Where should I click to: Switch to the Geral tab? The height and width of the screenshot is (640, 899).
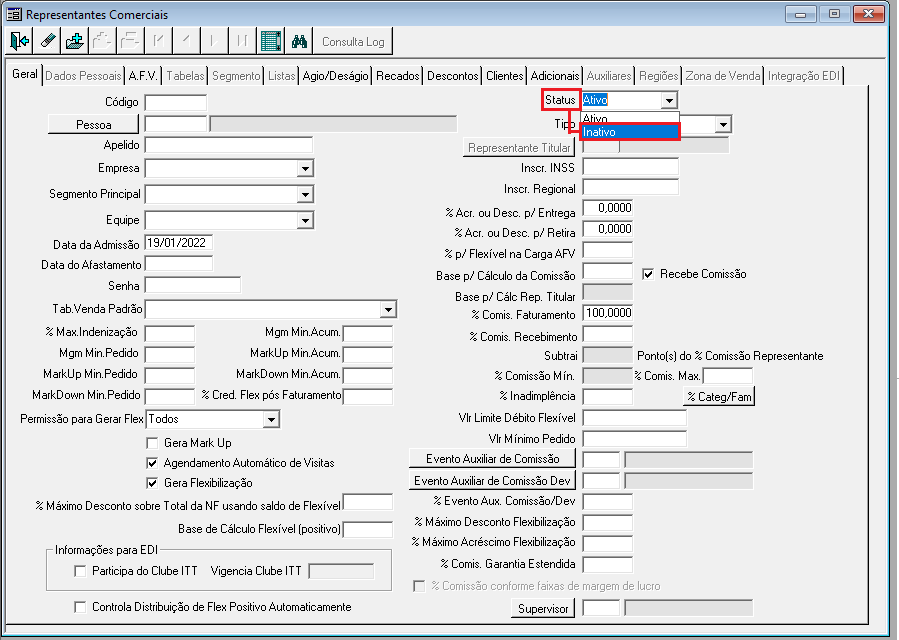coord(25,74)
